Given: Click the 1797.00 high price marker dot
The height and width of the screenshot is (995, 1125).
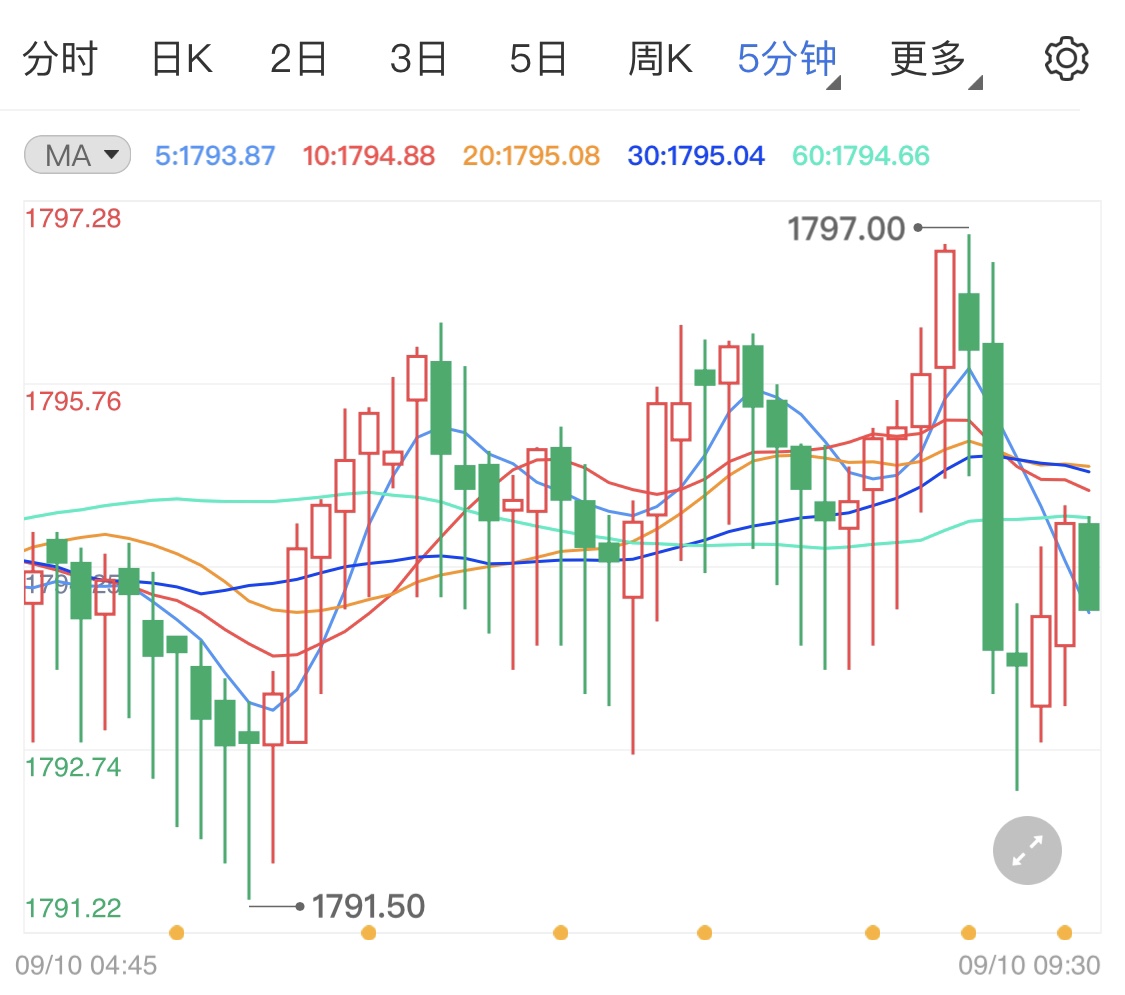Looking at the screenshot, I should [x=917, y=228].
